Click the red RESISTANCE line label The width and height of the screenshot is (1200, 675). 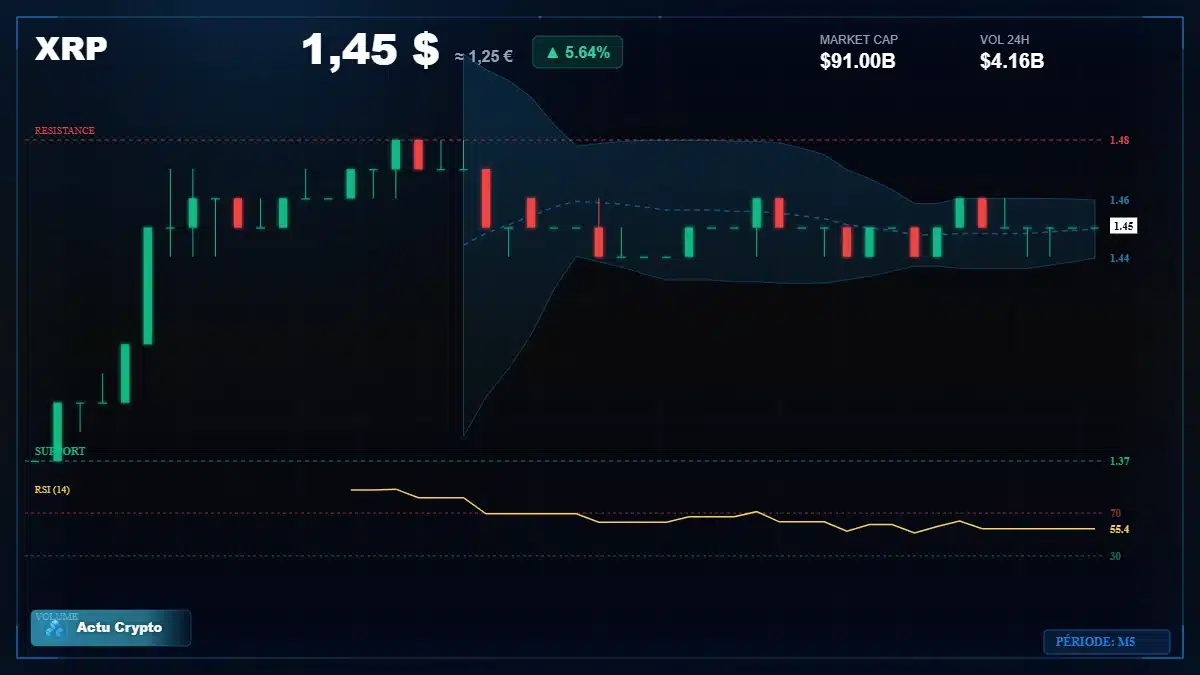(x=65, y=131)
